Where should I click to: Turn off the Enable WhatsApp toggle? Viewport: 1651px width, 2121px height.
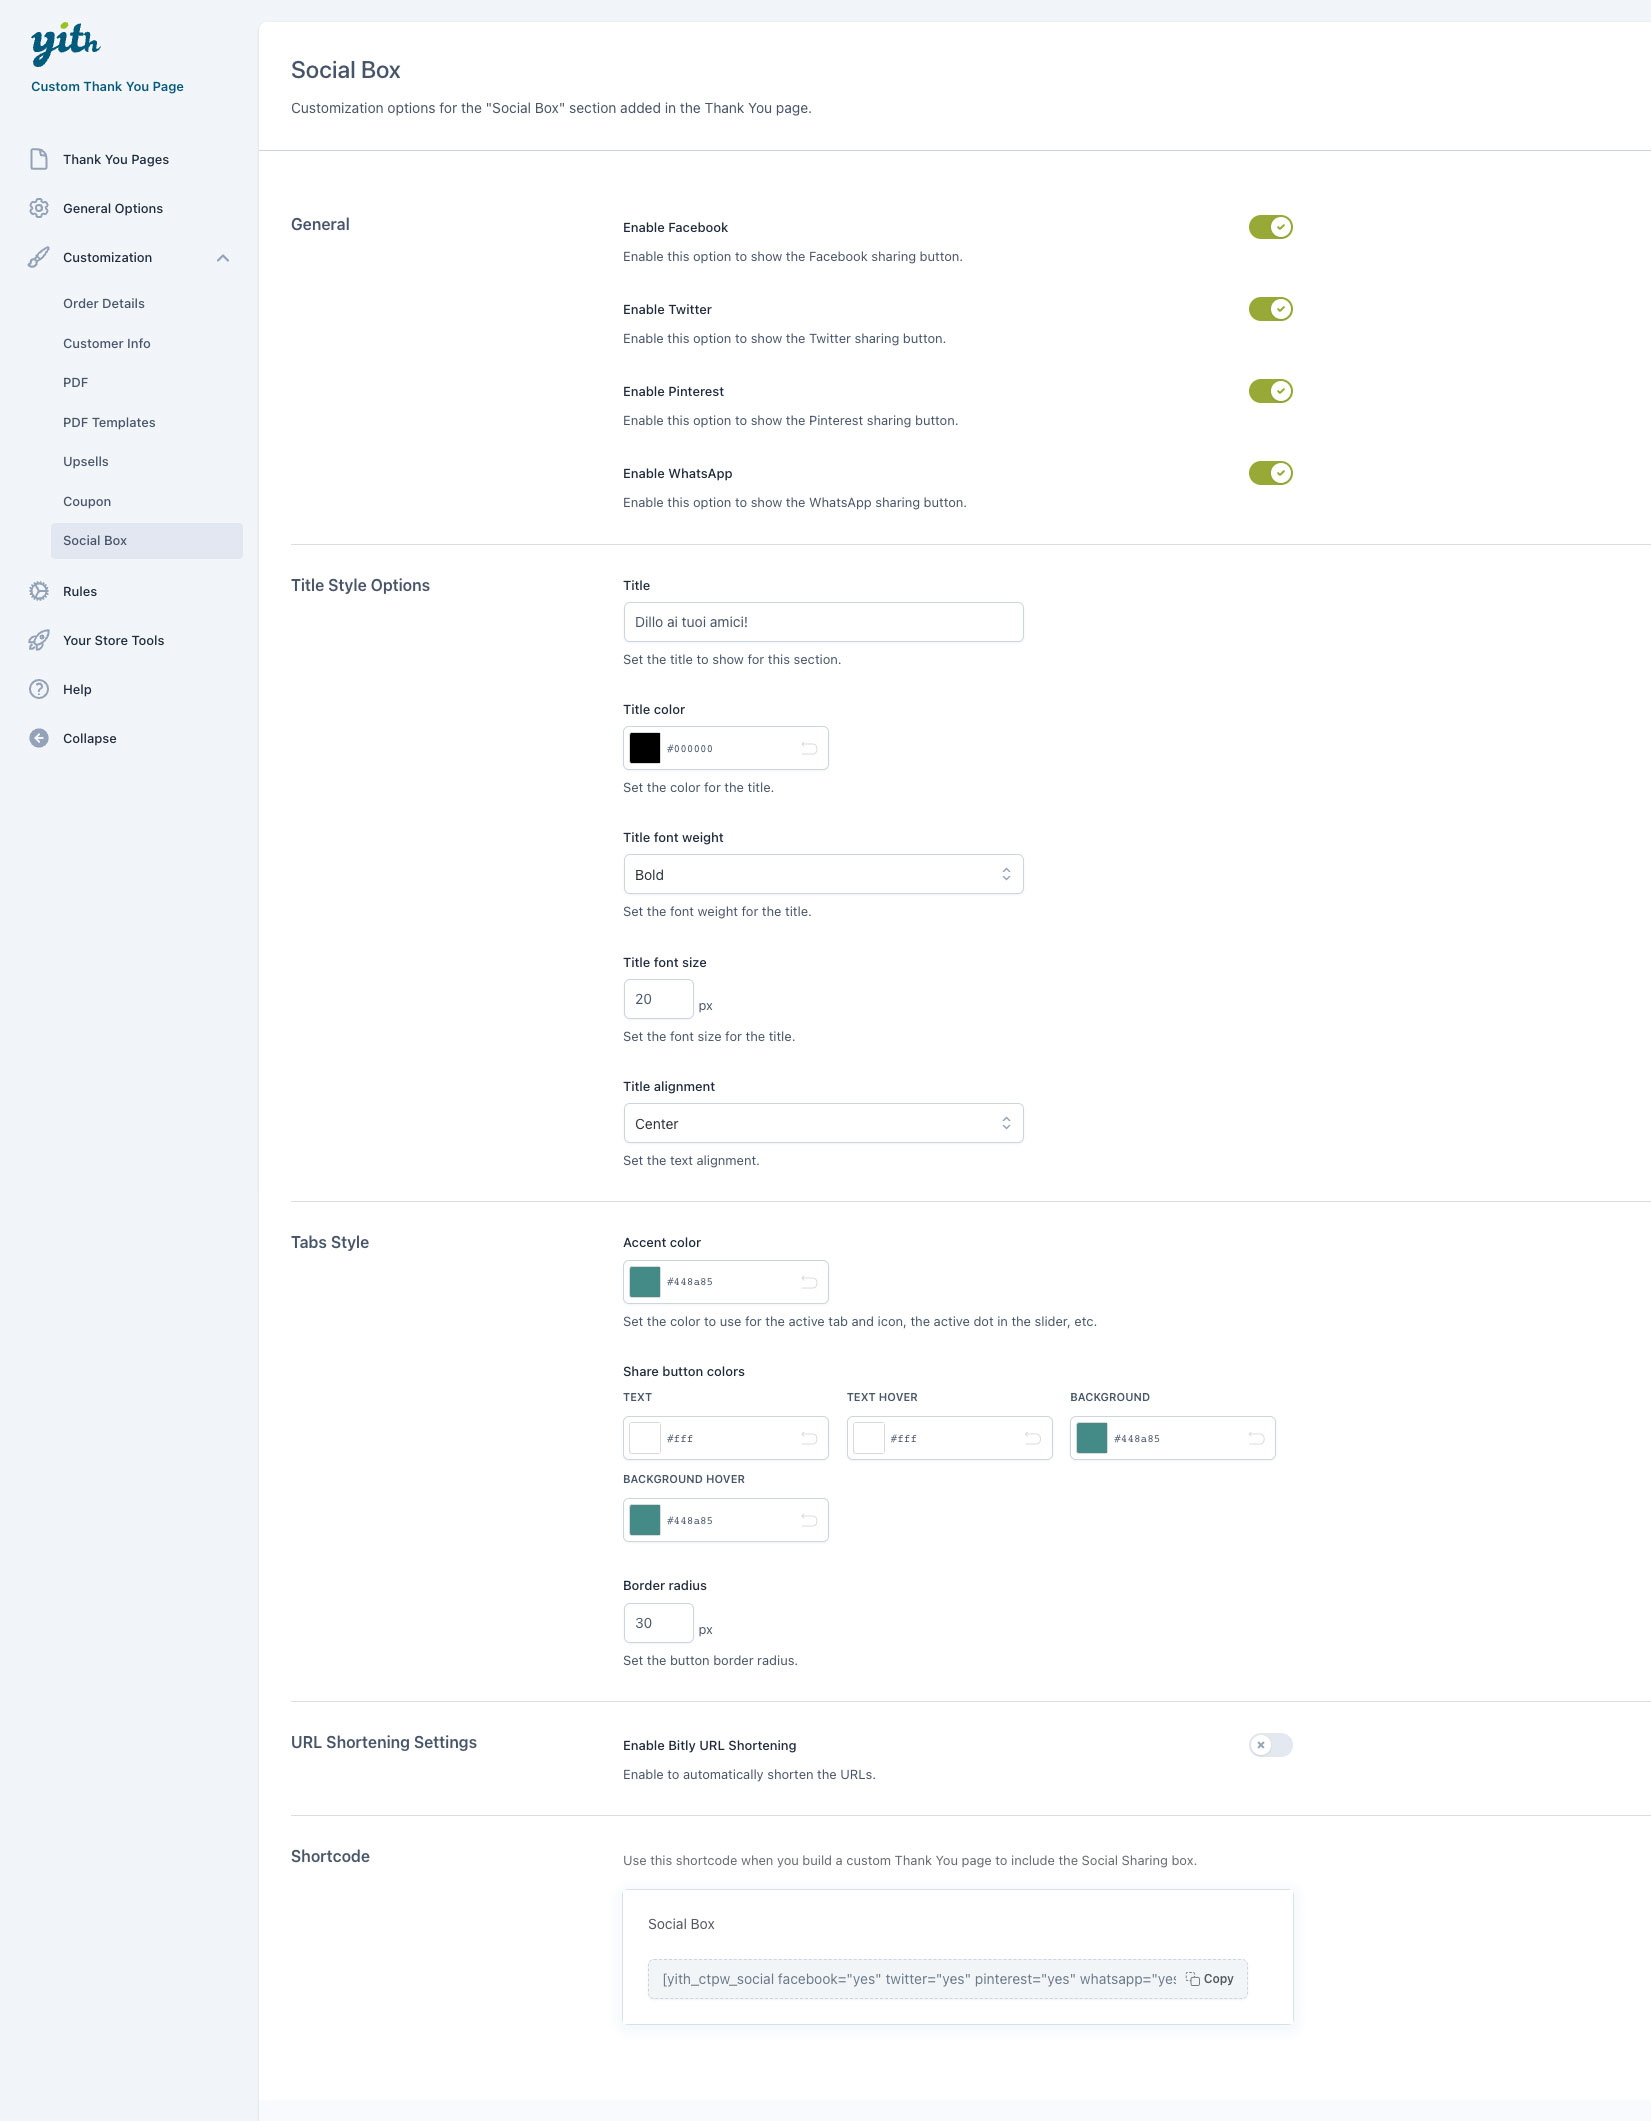(x=1270, y=473)
